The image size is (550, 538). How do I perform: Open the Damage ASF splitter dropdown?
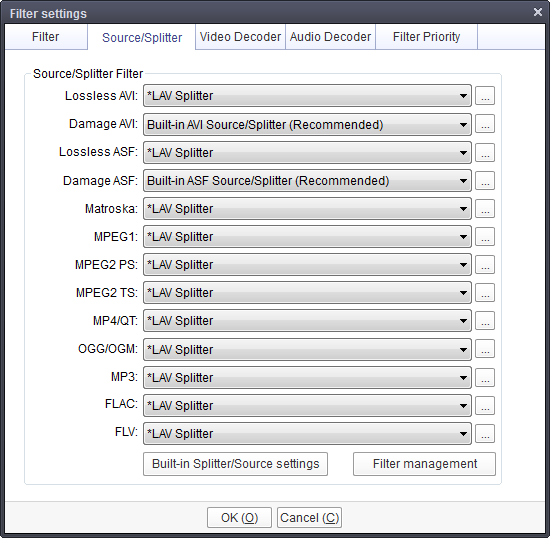pyautogui.click(x=307, y=181)
